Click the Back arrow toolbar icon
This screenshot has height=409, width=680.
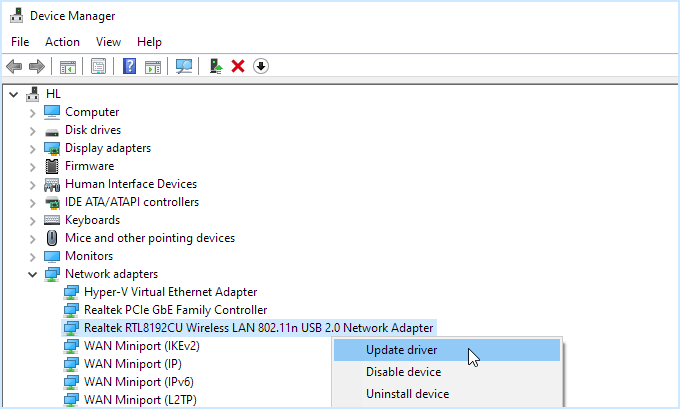click(14, 66)
